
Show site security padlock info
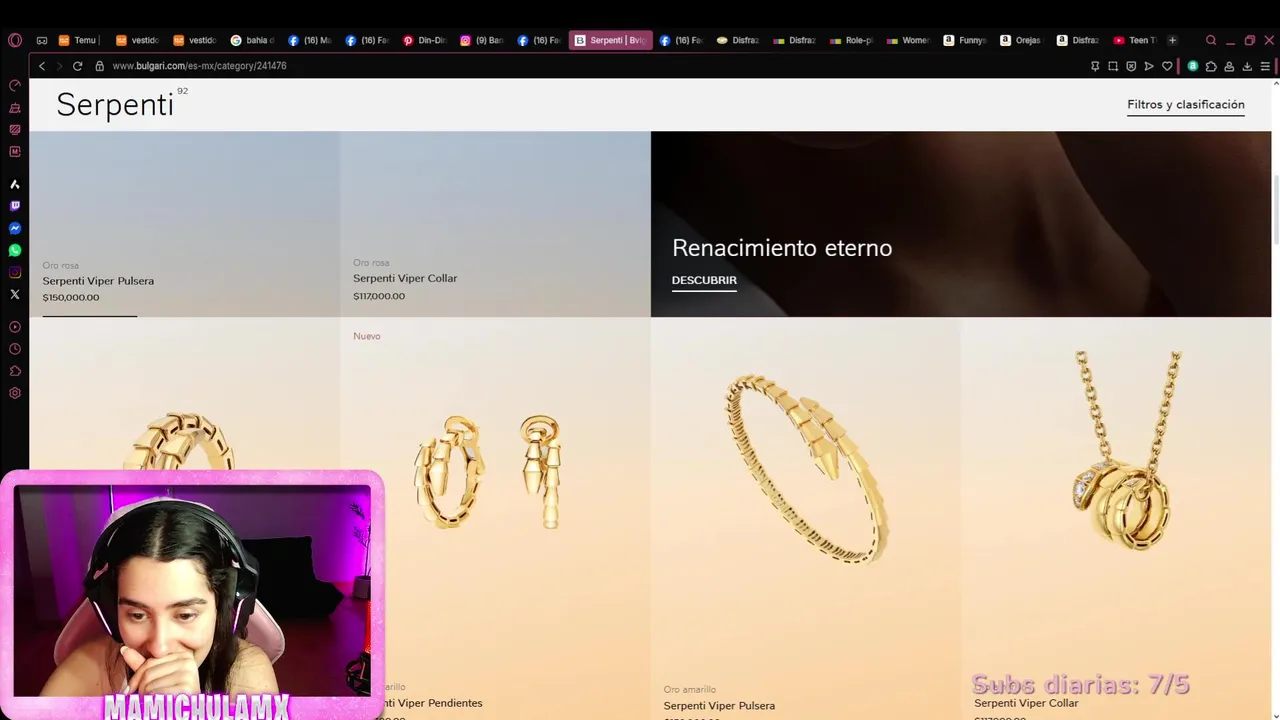pos(99,66)
